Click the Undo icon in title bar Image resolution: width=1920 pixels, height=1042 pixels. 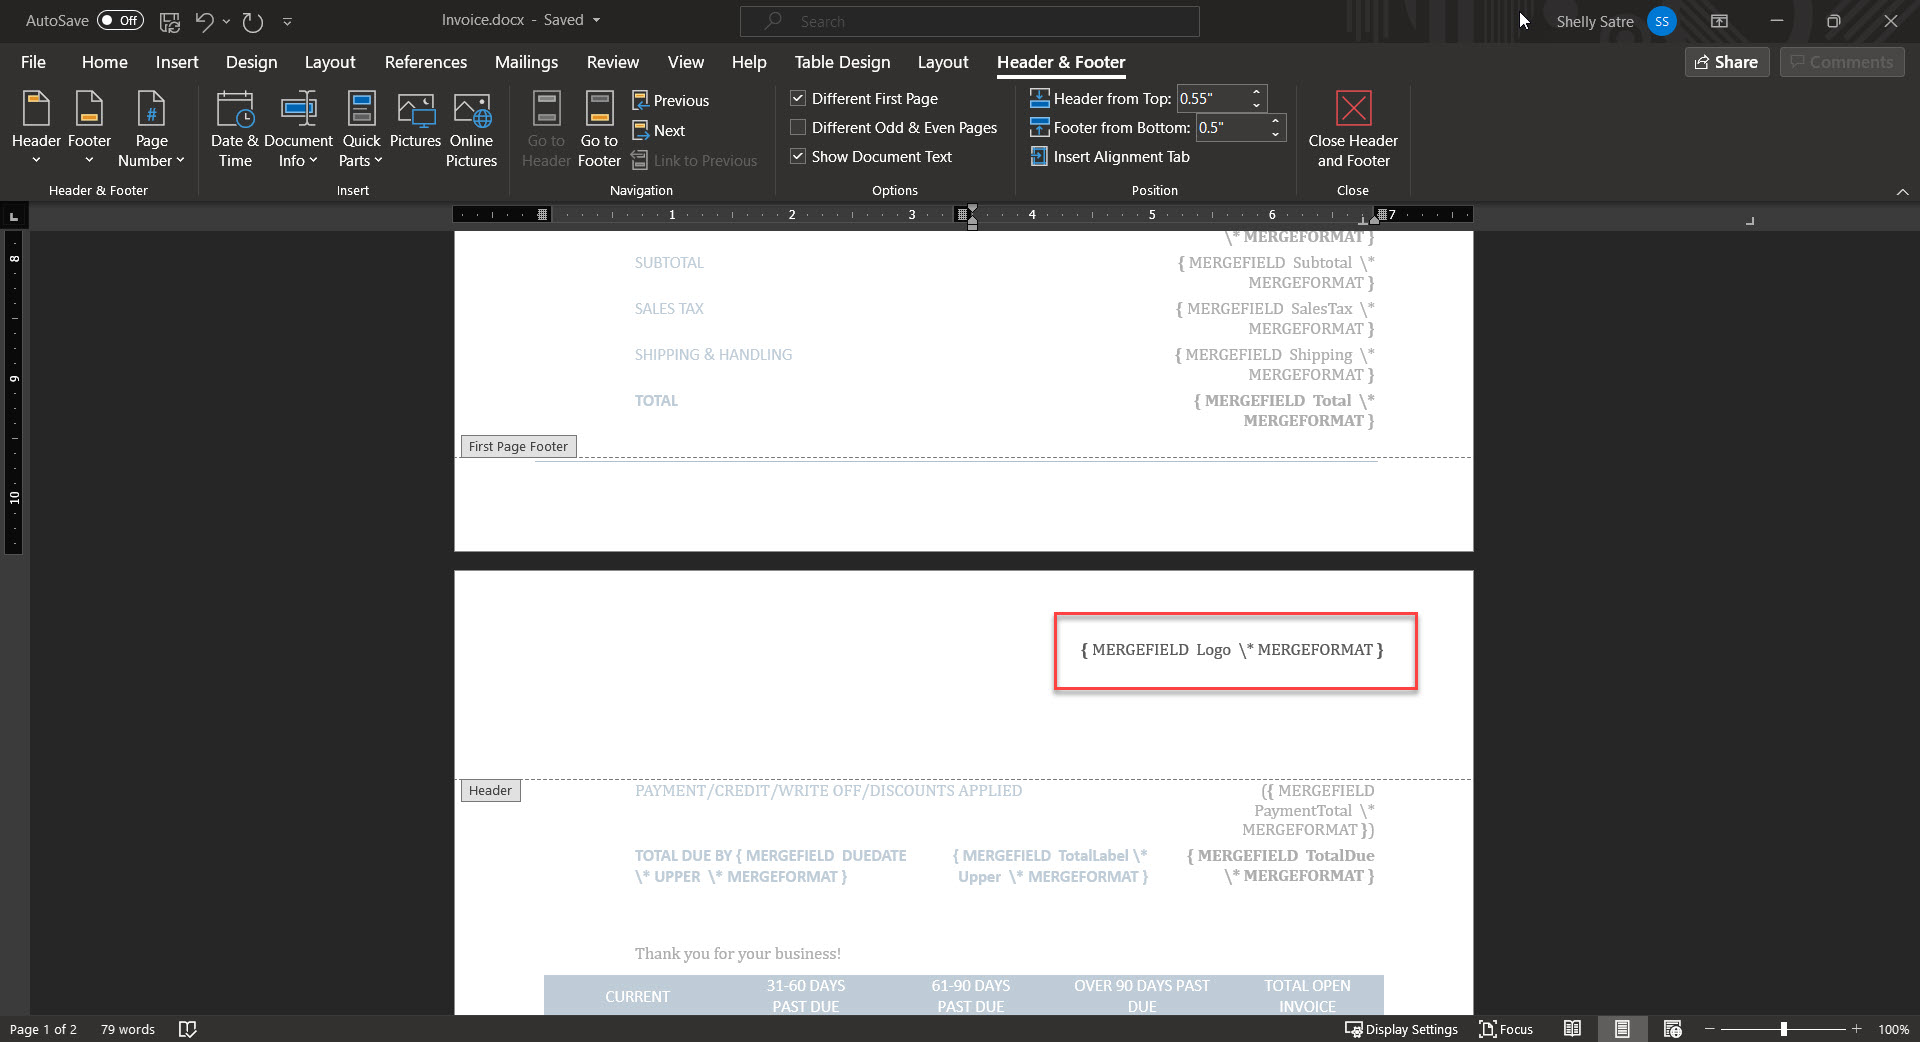tap(204, 21)
